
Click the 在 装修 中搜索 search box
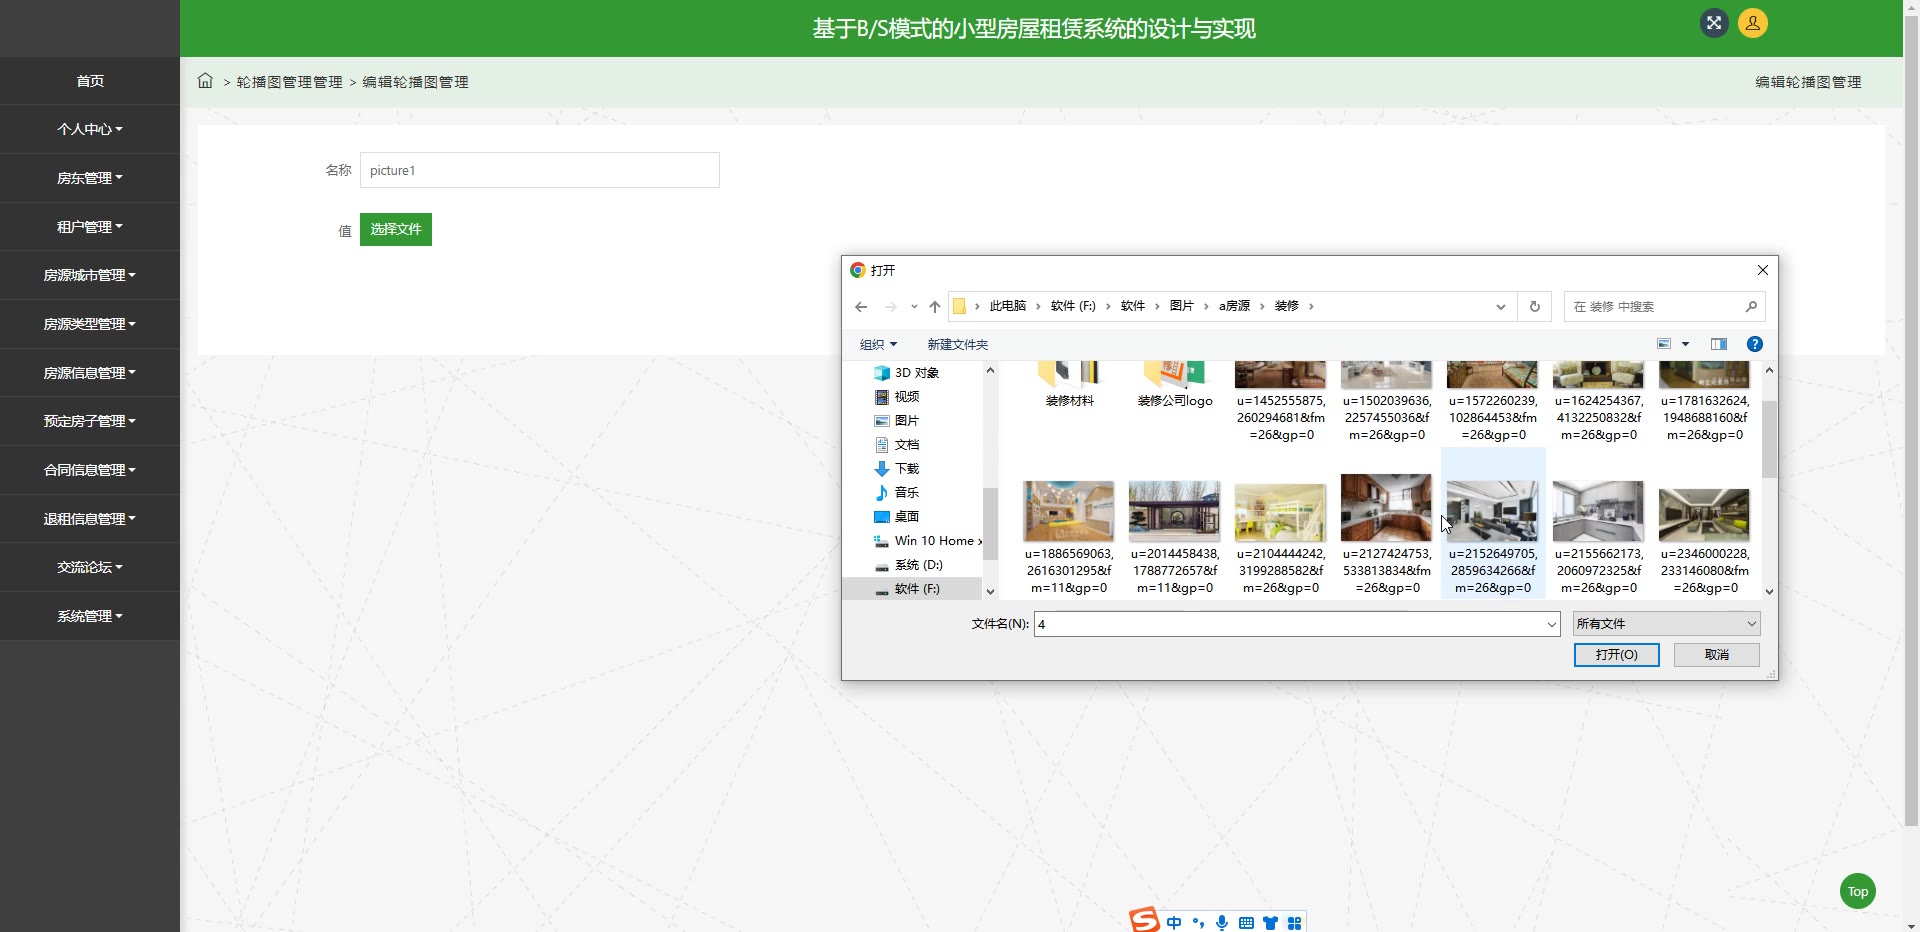pyautogui.click(x=1665, y=307)
